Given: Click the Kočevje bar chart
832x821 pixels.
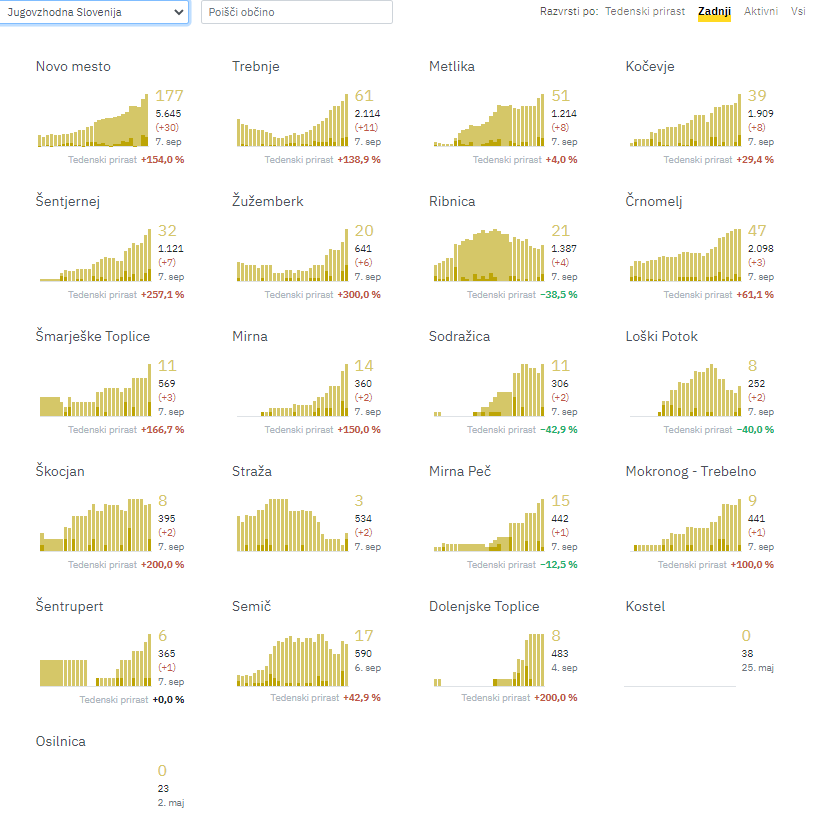Looking at the screenshot, I should [686, 120].
